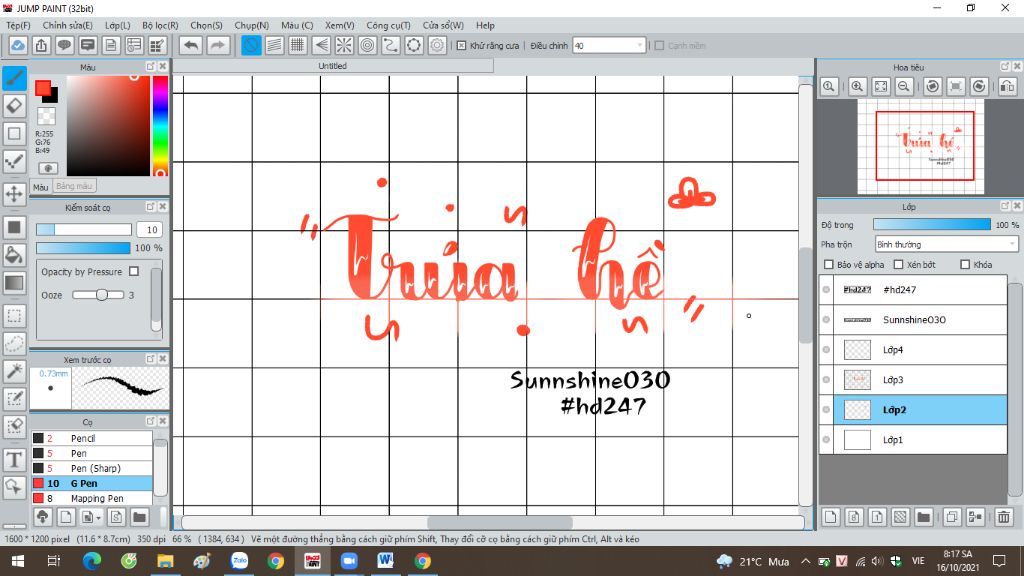Check Khóa lock layer option
The width and height of the screenshot is (1024, 576).
(965, 264)
